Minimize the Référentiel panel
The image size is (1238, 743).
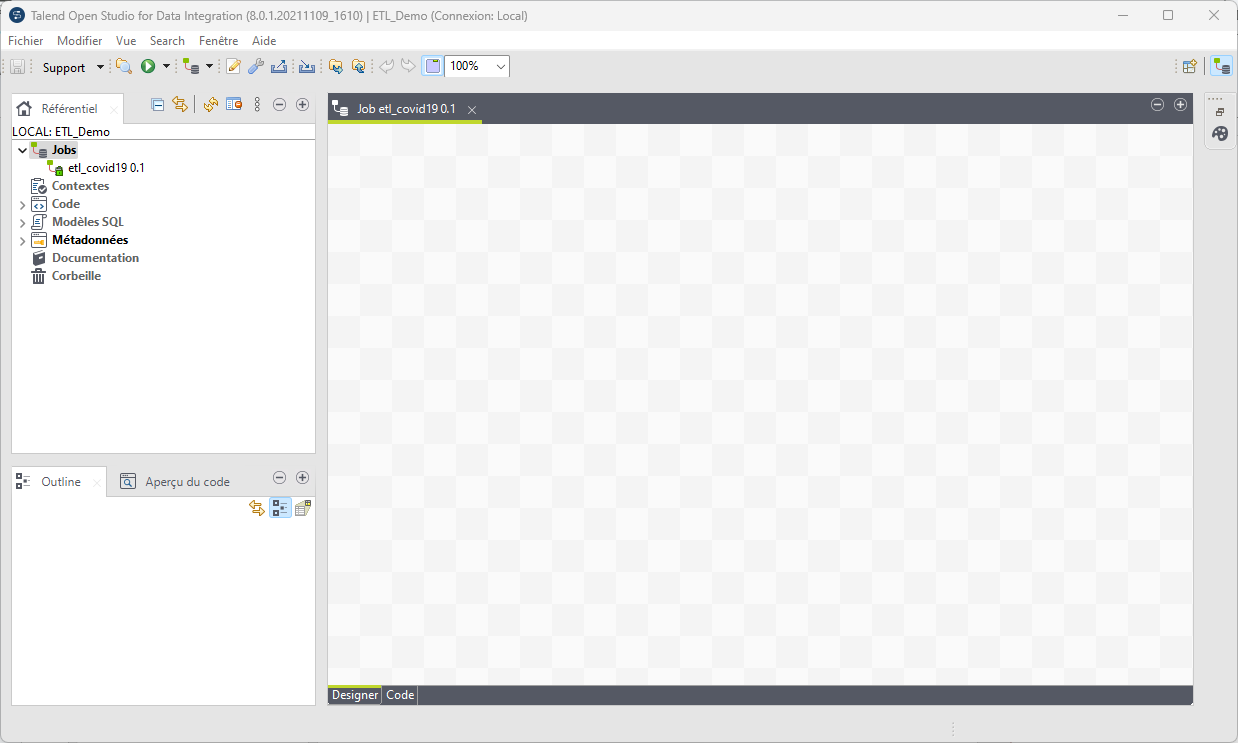point(280,104)
